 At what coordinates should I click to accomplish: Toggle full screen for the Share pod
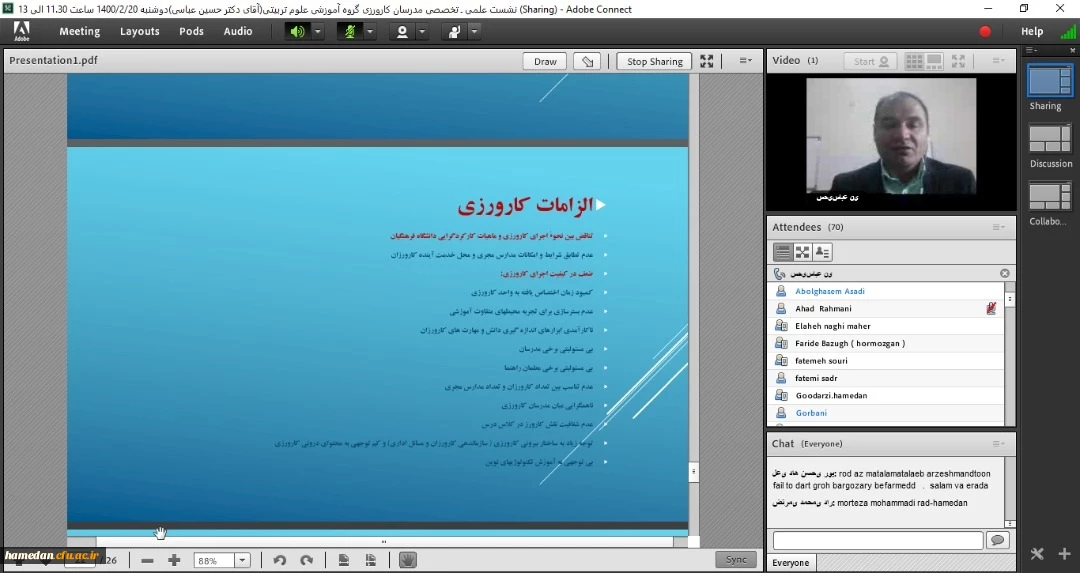coord(707,61)
